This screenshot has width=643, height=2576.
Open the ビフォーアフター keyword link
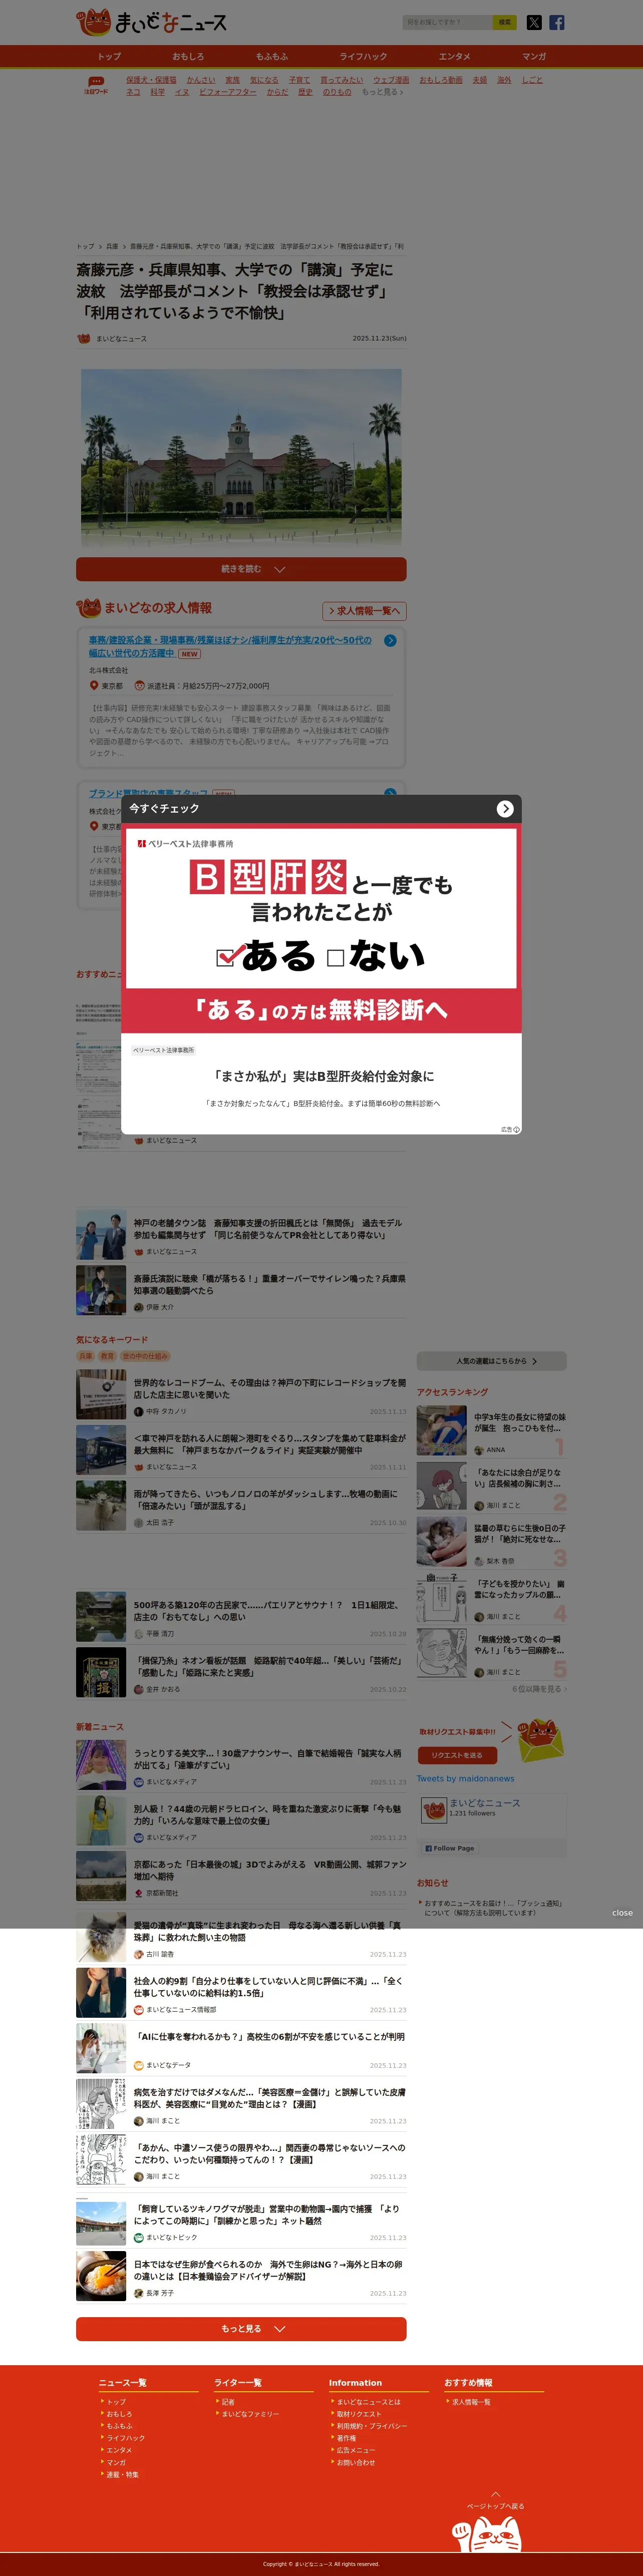[228, 92]
